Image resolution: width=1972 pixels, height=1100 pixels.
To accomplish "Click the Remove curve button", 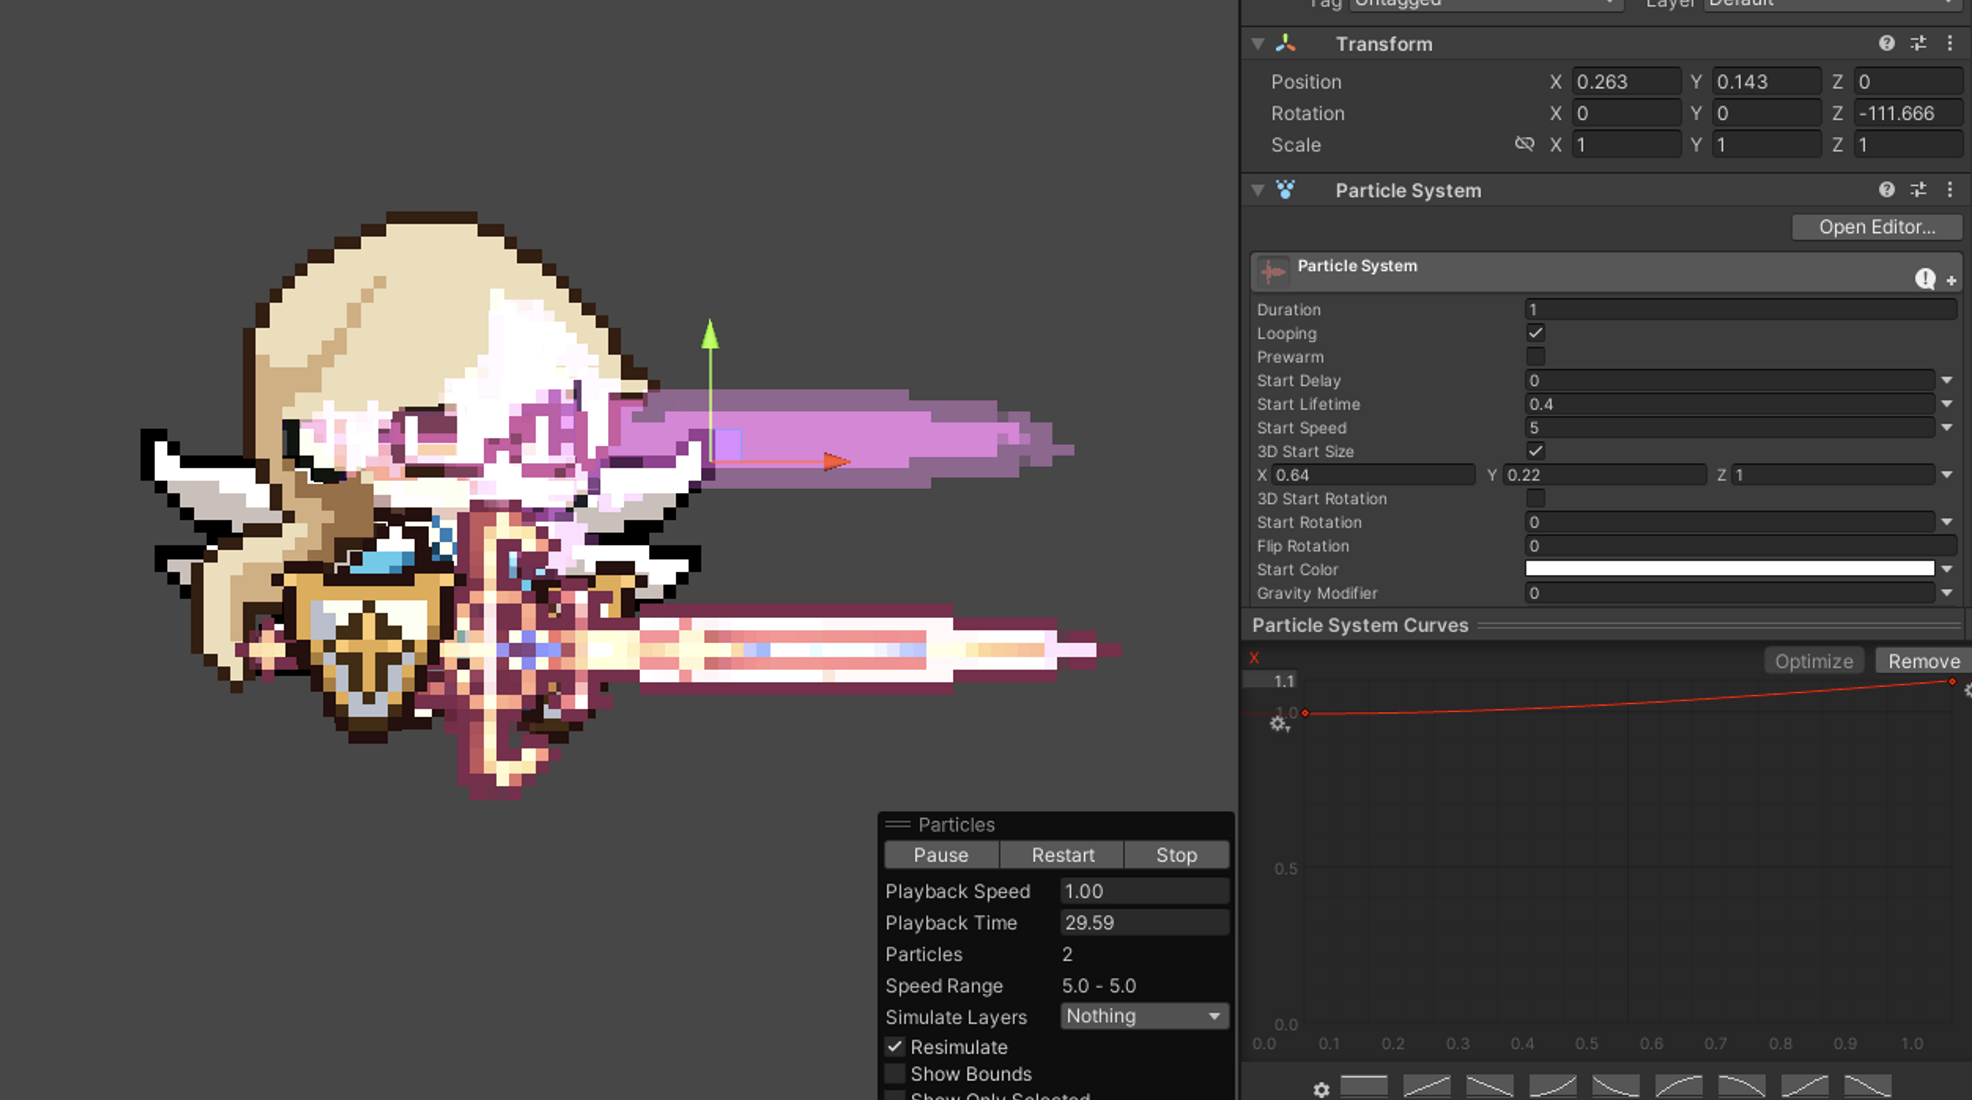I will coord(1923,661).
